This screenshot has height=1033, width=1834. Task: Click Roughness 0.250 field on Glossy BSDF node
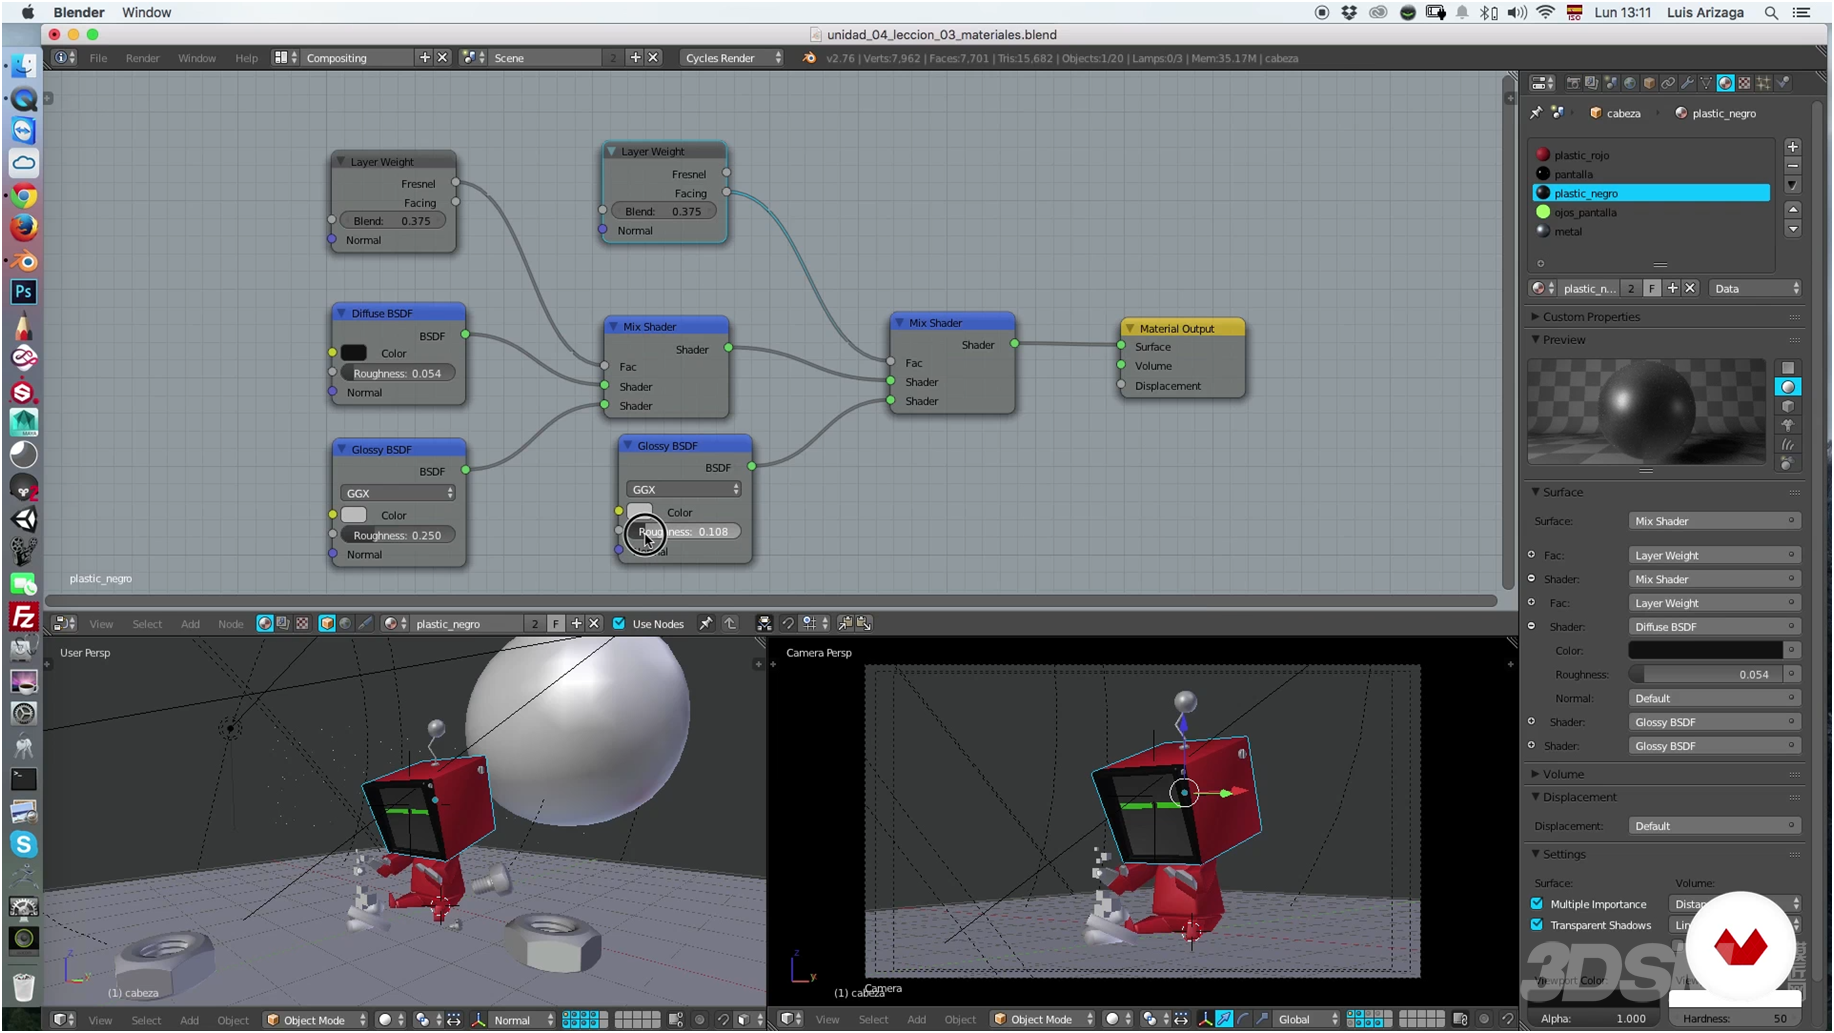point(398,535)
